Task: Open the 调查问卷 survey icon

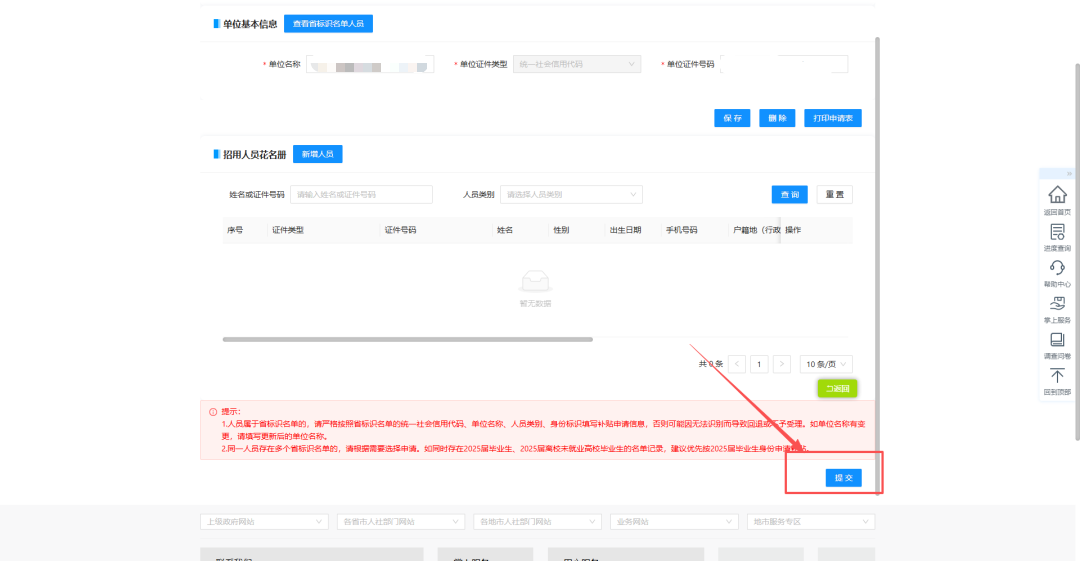Action: coord(1057,340)
